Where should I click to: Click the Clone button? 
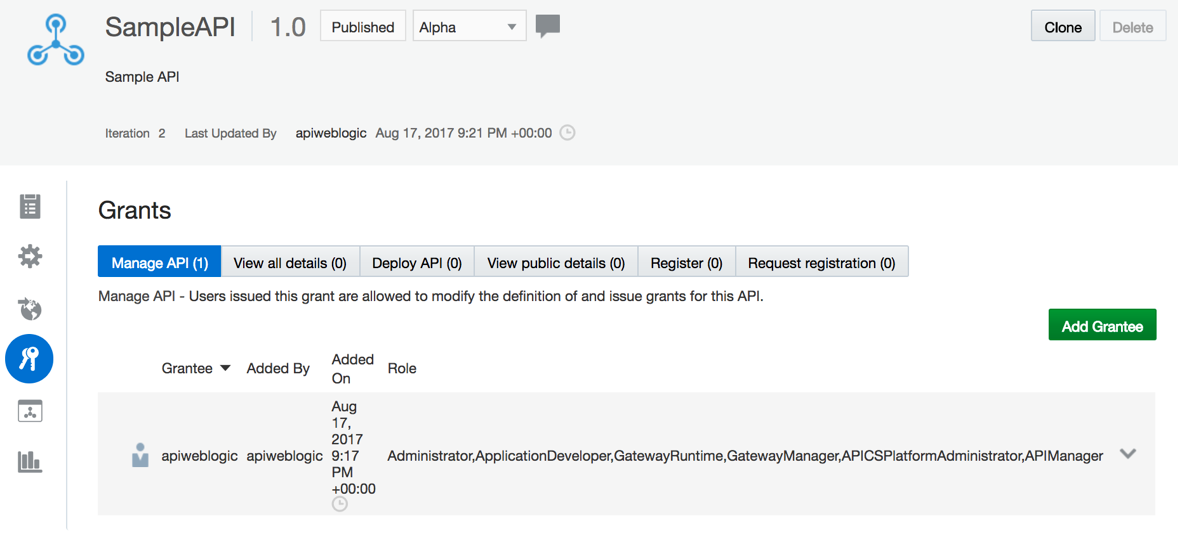1062,28
